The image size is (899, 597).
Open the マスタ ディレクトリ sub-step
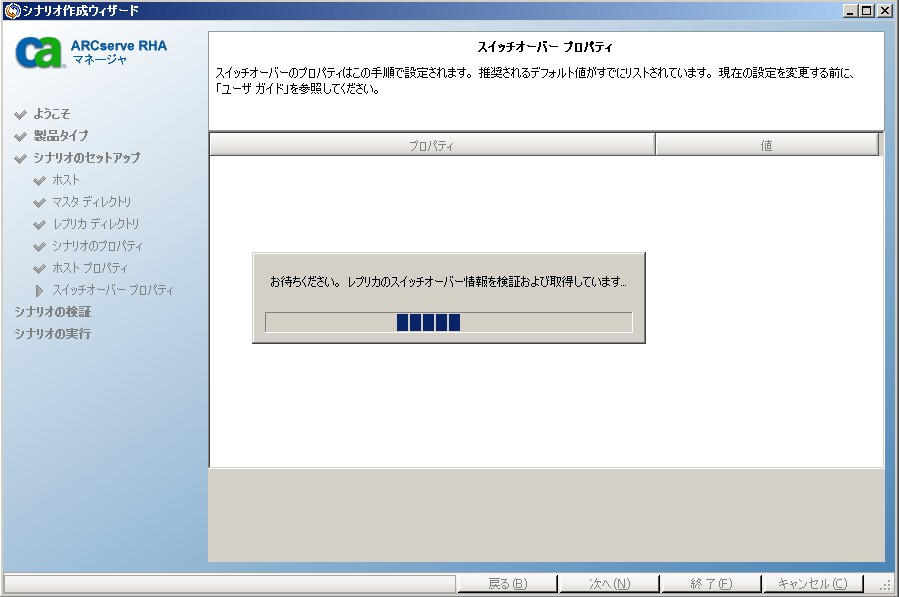click(92, 202)
